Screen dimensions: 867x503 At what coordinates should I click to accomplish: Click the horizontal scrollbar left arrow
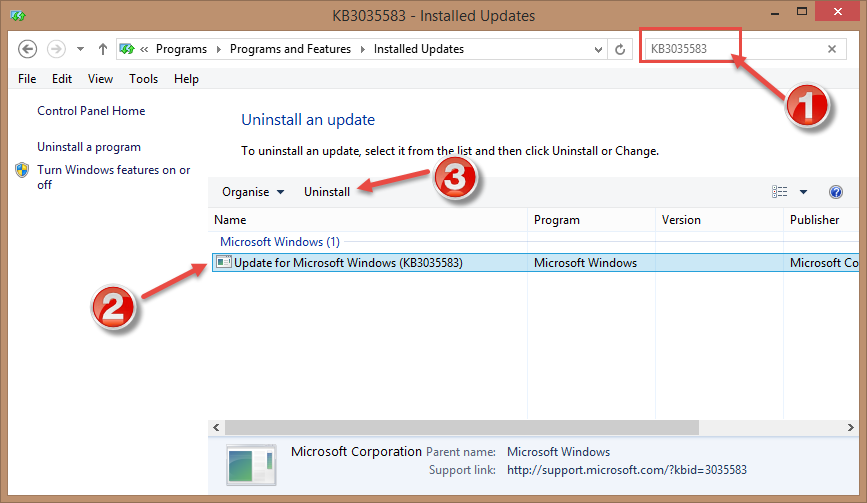tap(216, 427)
